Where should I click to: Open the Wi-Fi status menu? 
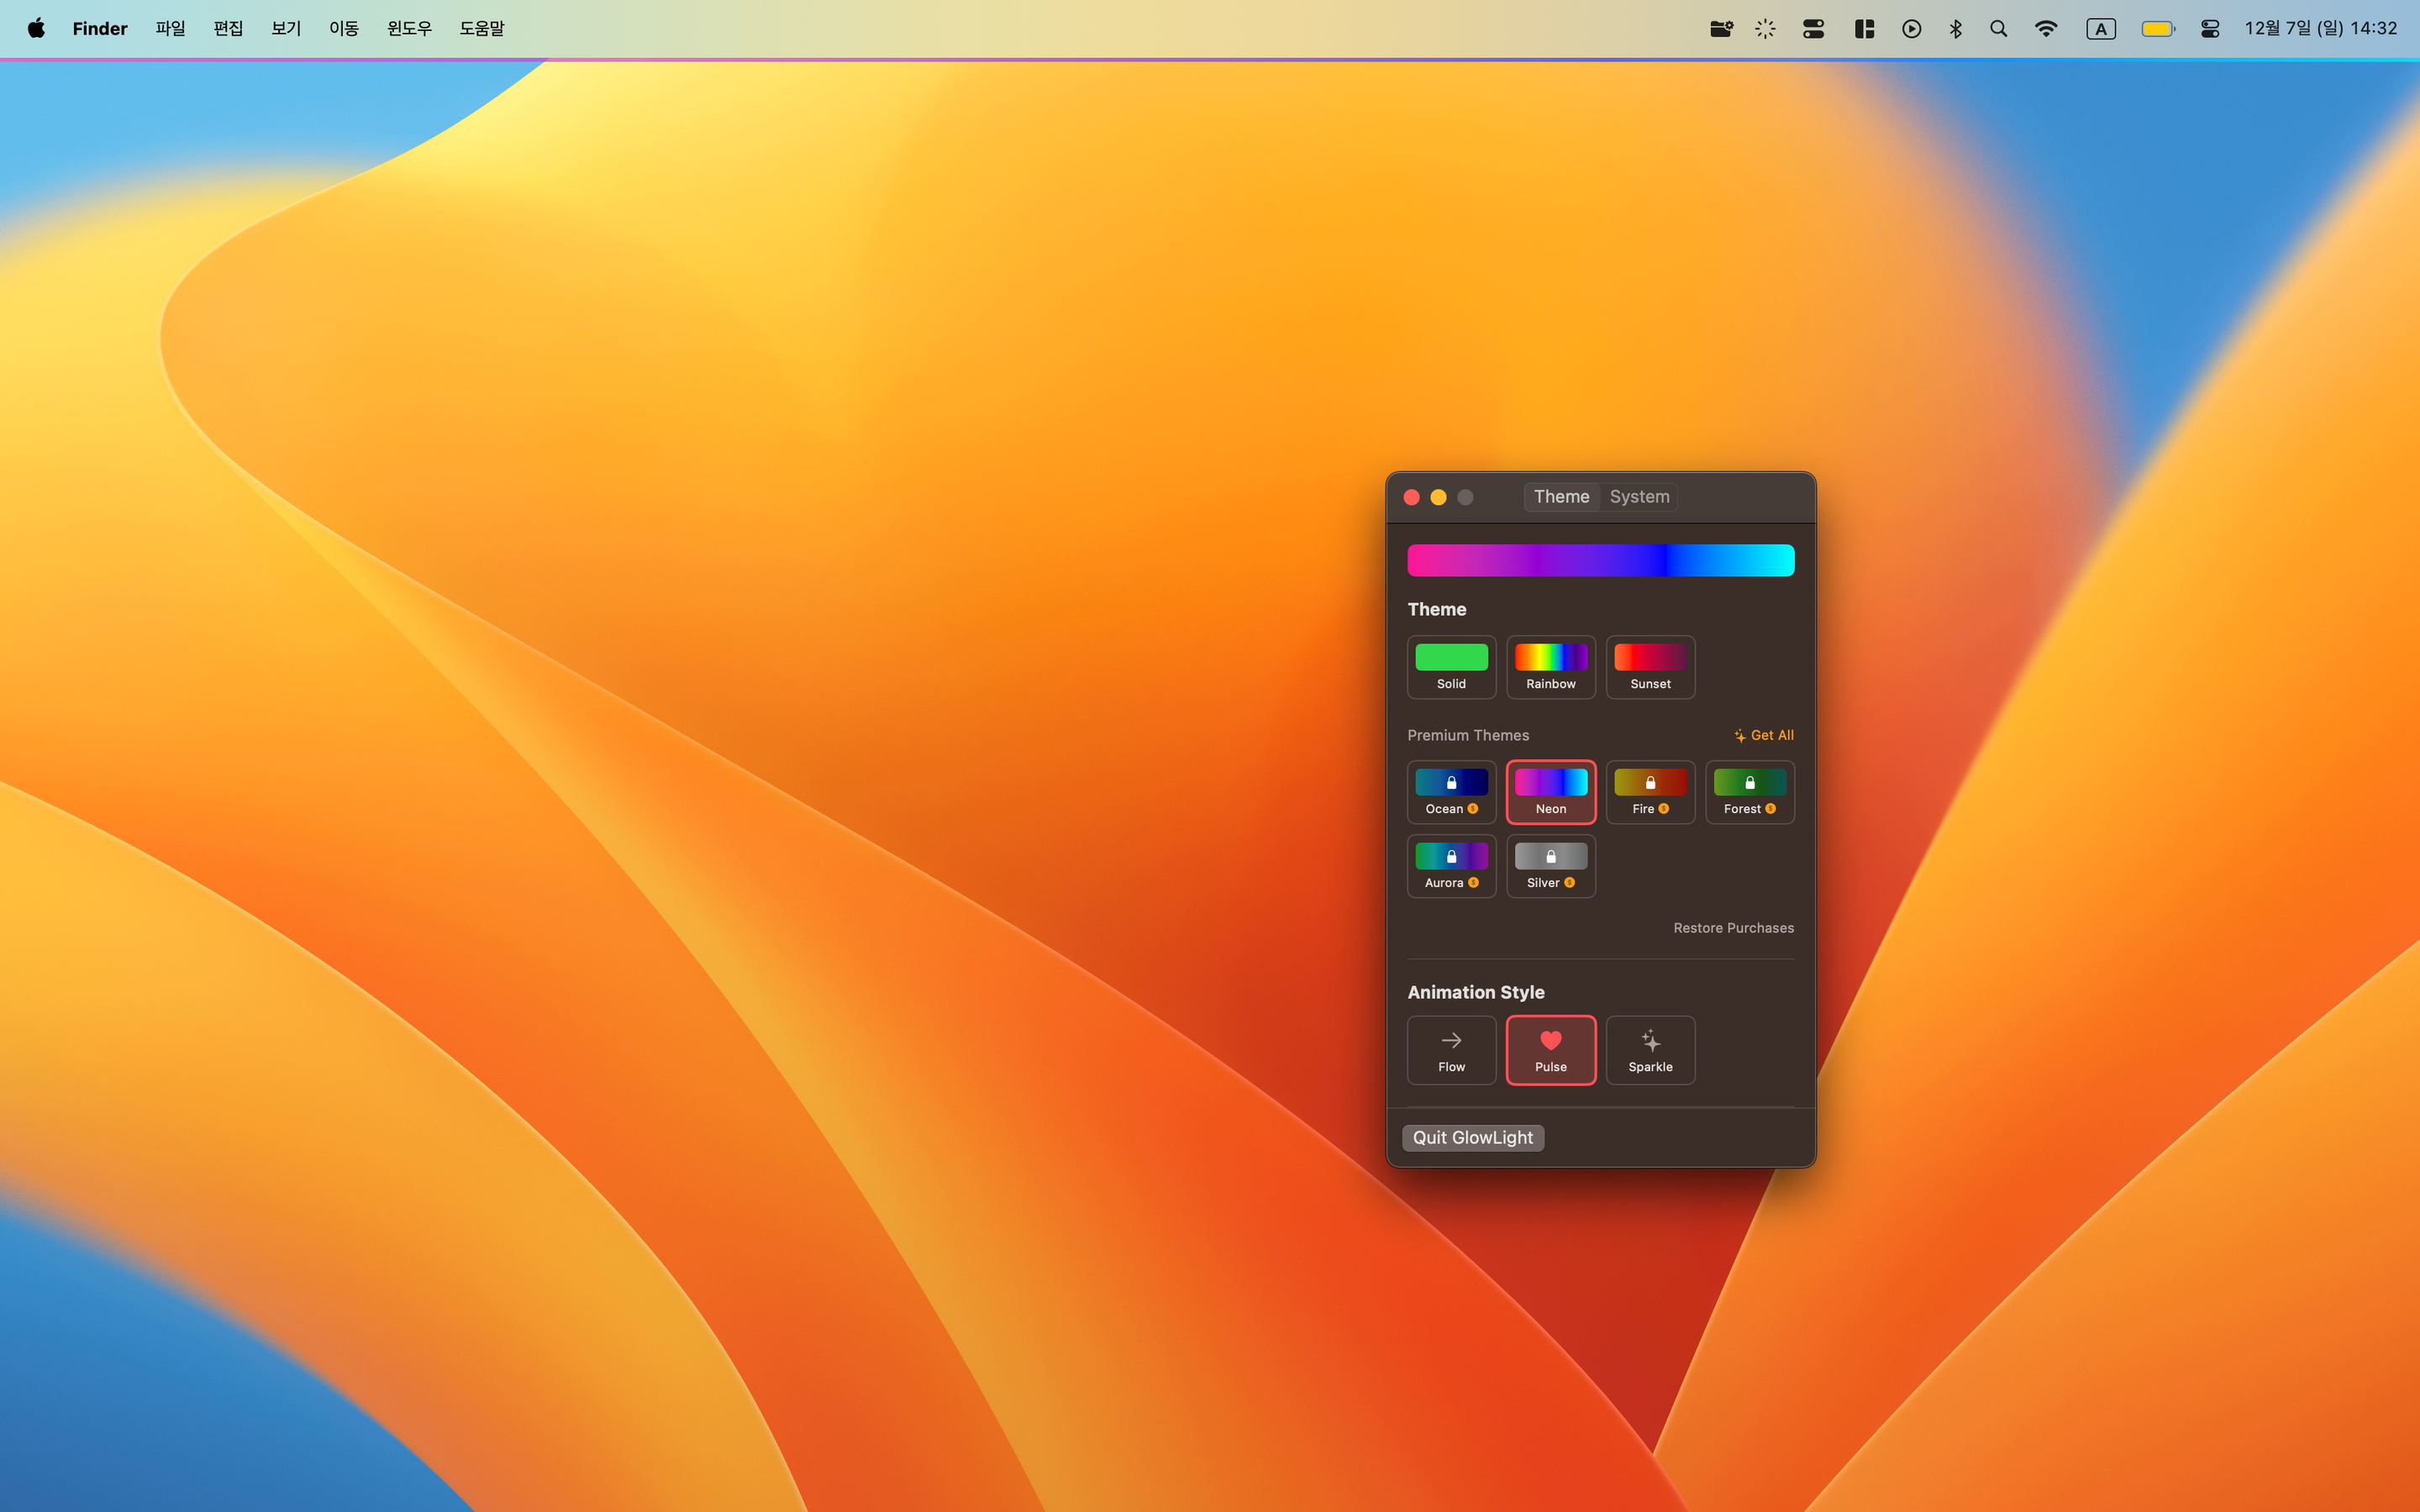tap(2046, 29)
